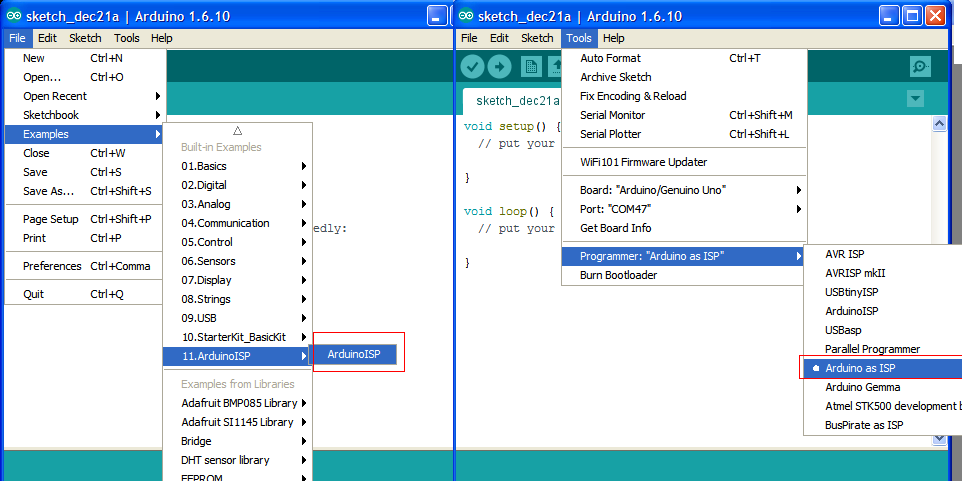The width and height of the screenshot is (962, 481).
Task: Select Arduino as ISP programmer radio option
Action: point(881,368)
